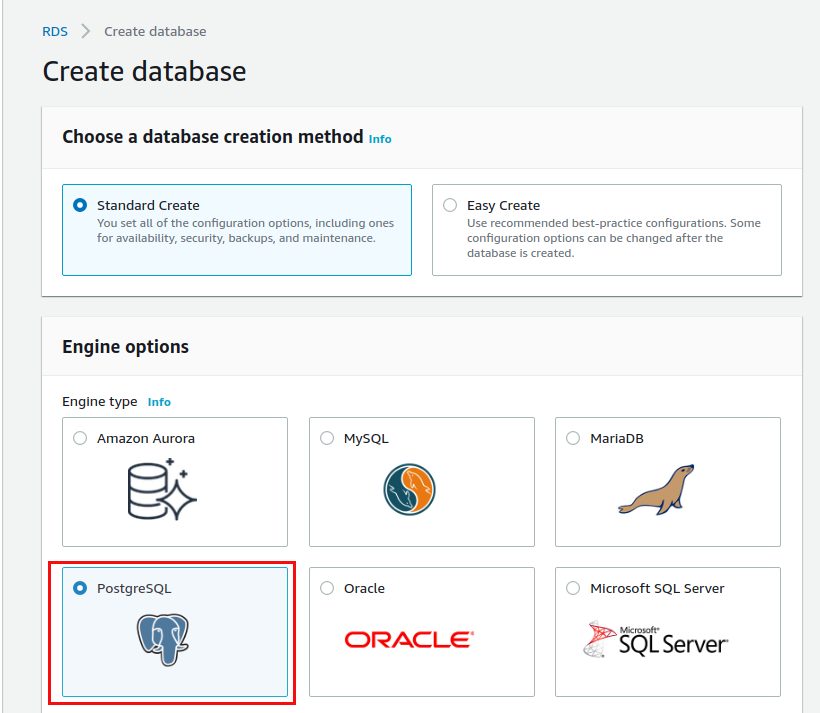Click the MySQL dolphin logo
Image resolution: width=820 pixels, height=713 pixels.
click(409, 489)
